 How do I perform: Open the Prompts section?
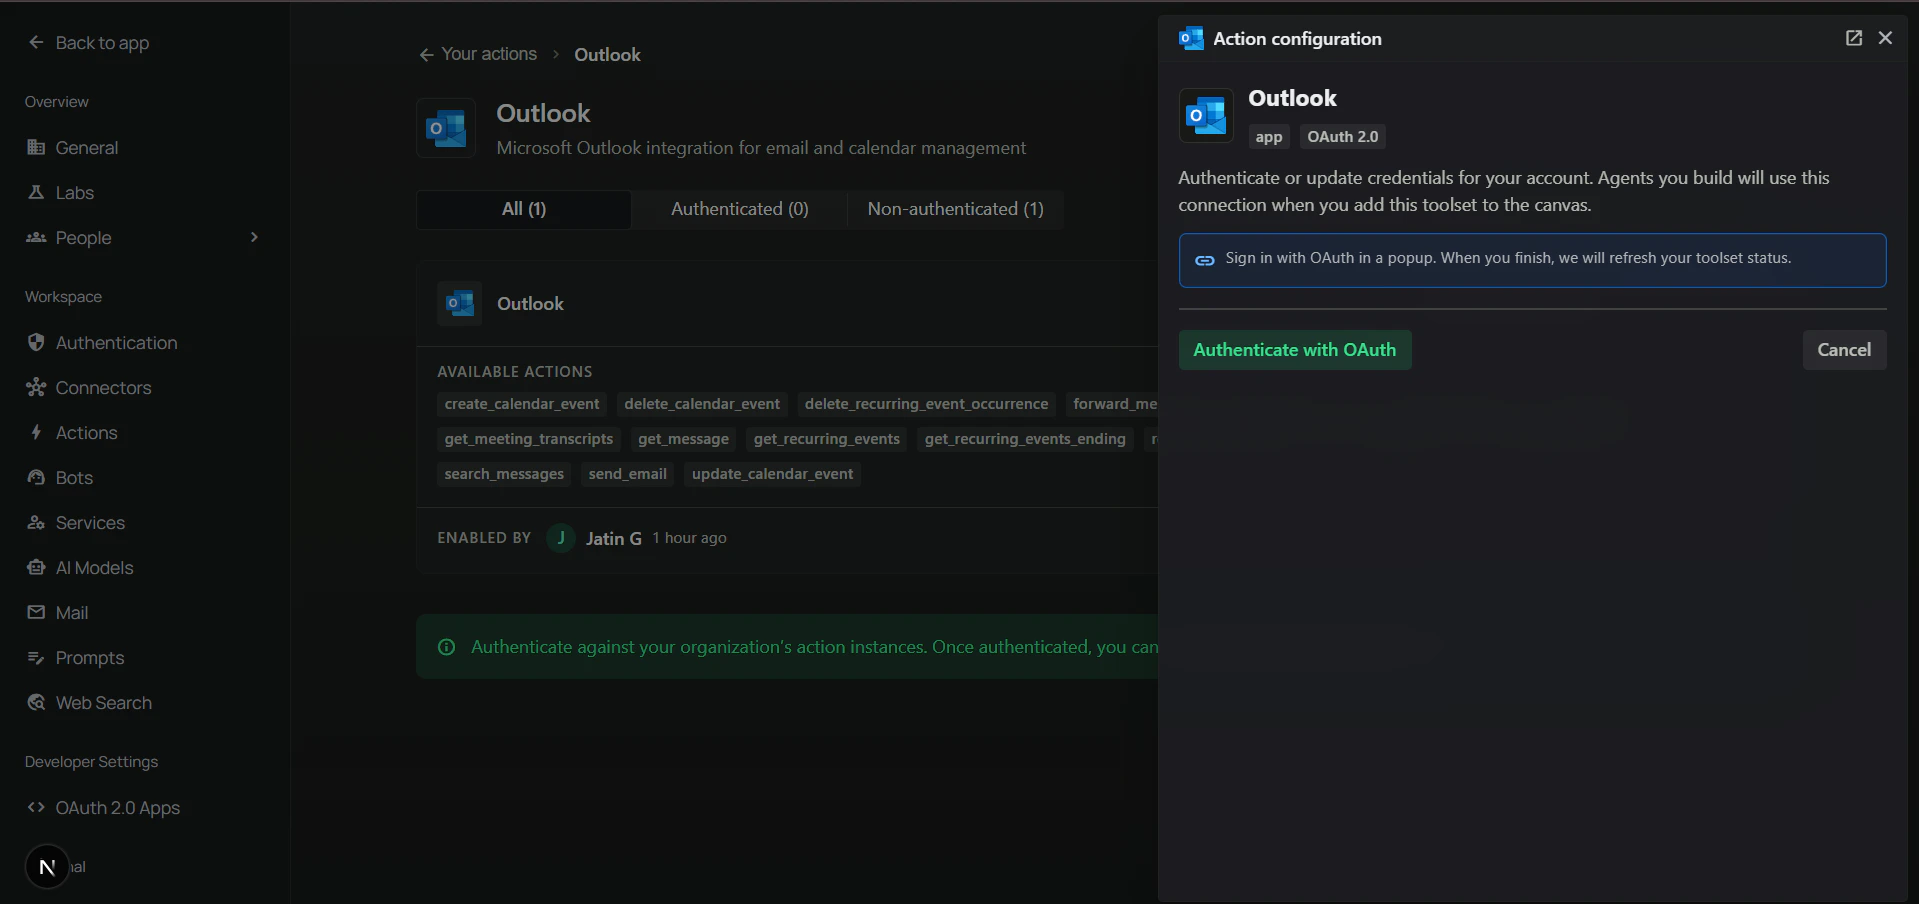[x=89, y=657]
